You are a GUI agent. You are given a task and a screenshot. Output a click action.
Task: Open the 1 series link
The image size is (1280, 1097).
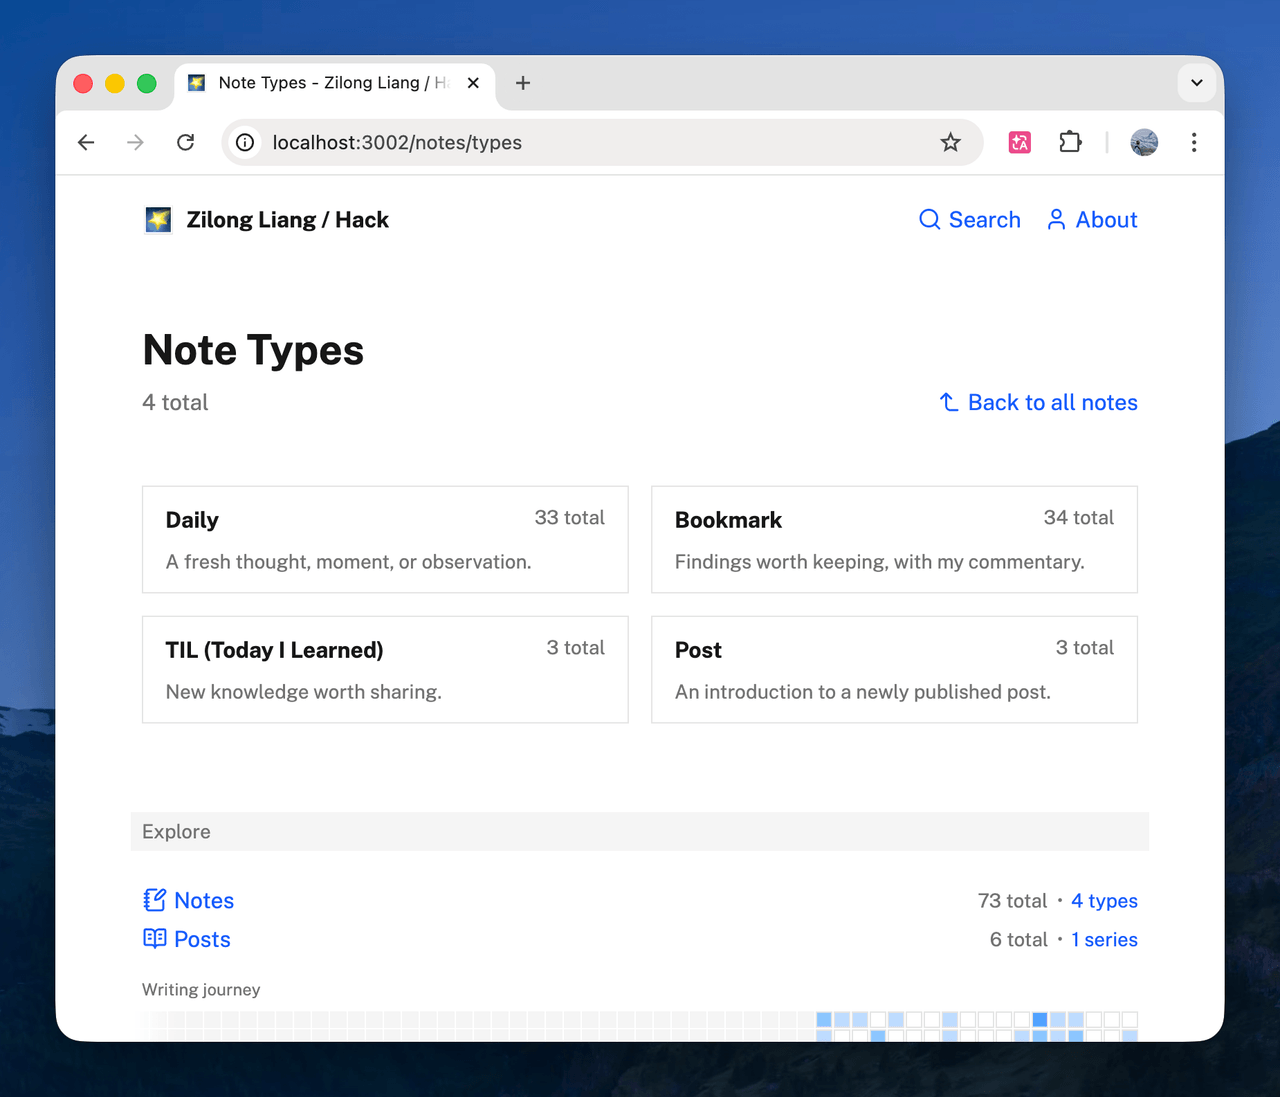(x=1104, y=940)
